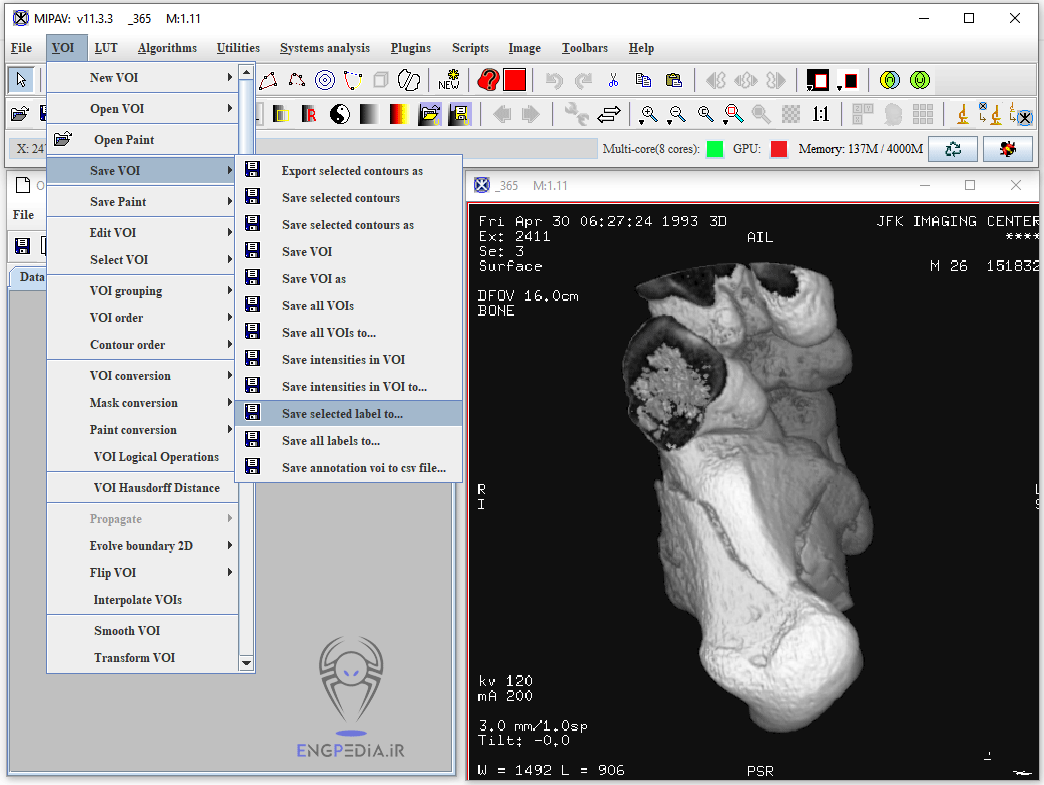Click the VOI menu scroll down arrow
Viewport: 1044px width, 785px height.
(x=246, y=662)
